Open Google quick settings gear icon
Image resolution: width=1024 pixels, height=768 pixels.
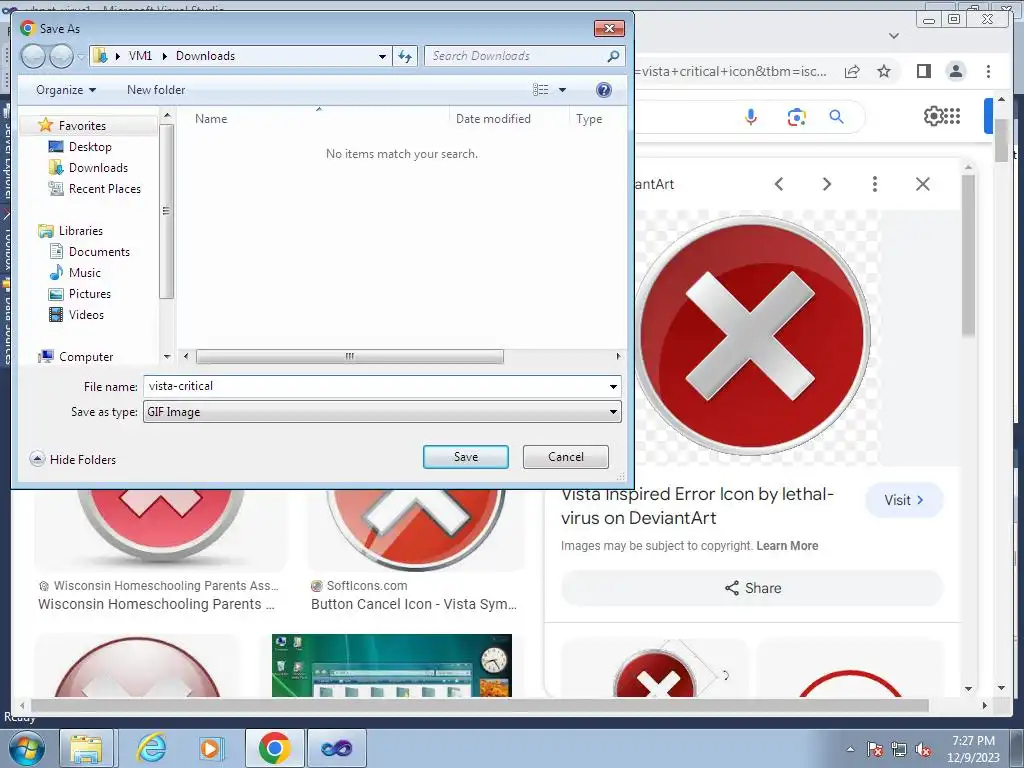[x=933, y=116]
